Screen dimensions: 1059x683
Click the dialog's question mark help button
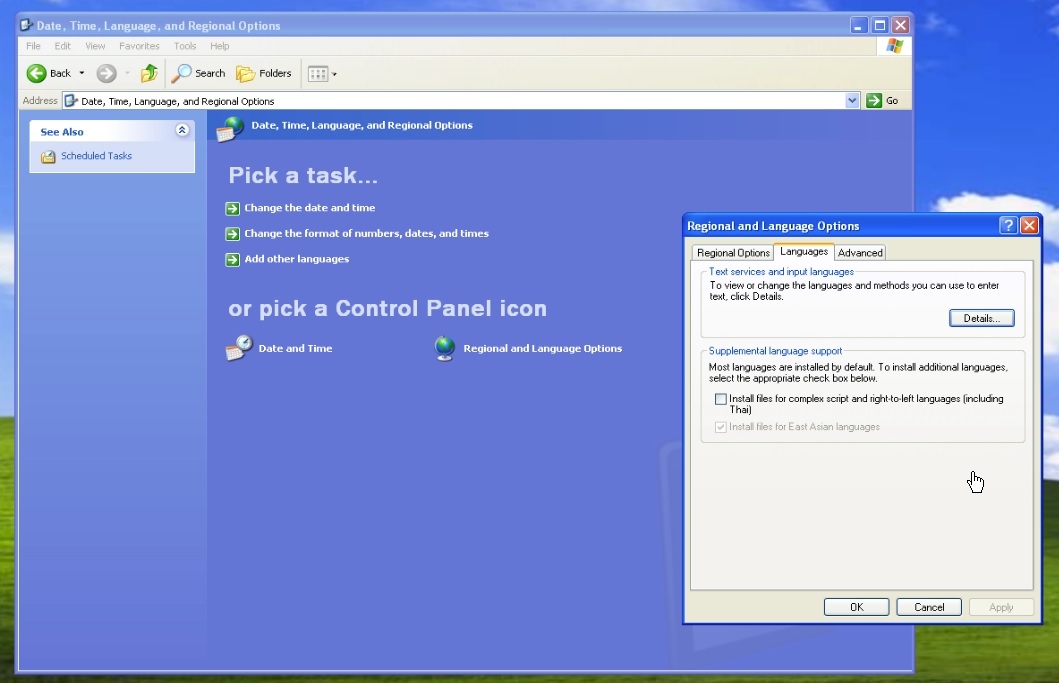[1008, 225]
